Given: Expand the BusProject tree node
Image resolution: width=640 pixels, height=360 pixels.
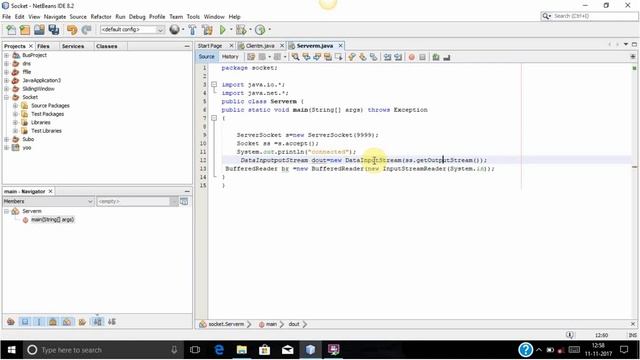Looking at the screenshot, I should (x=7, y=55).
